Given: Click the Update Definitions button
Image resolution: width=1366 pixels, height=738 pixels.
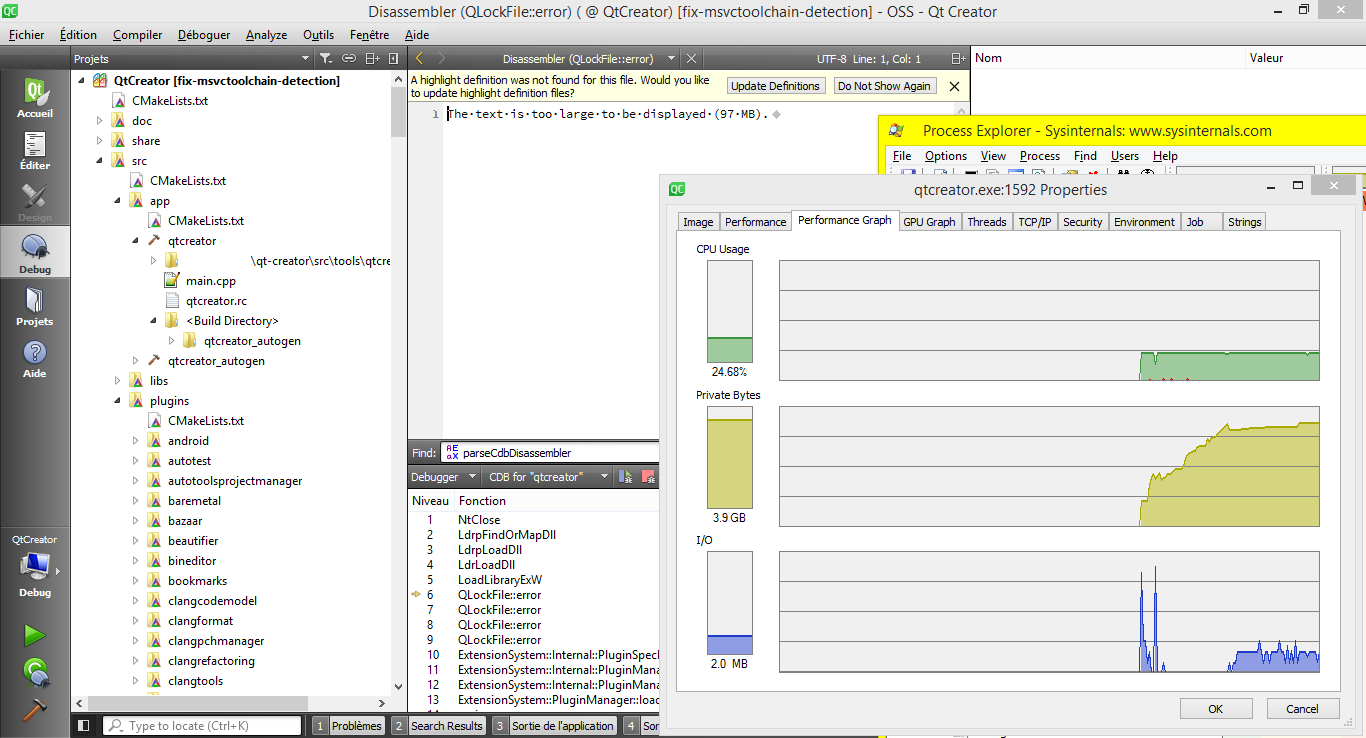Looking at the screenshot, I should pyautogui.click(x=775, y=86).
